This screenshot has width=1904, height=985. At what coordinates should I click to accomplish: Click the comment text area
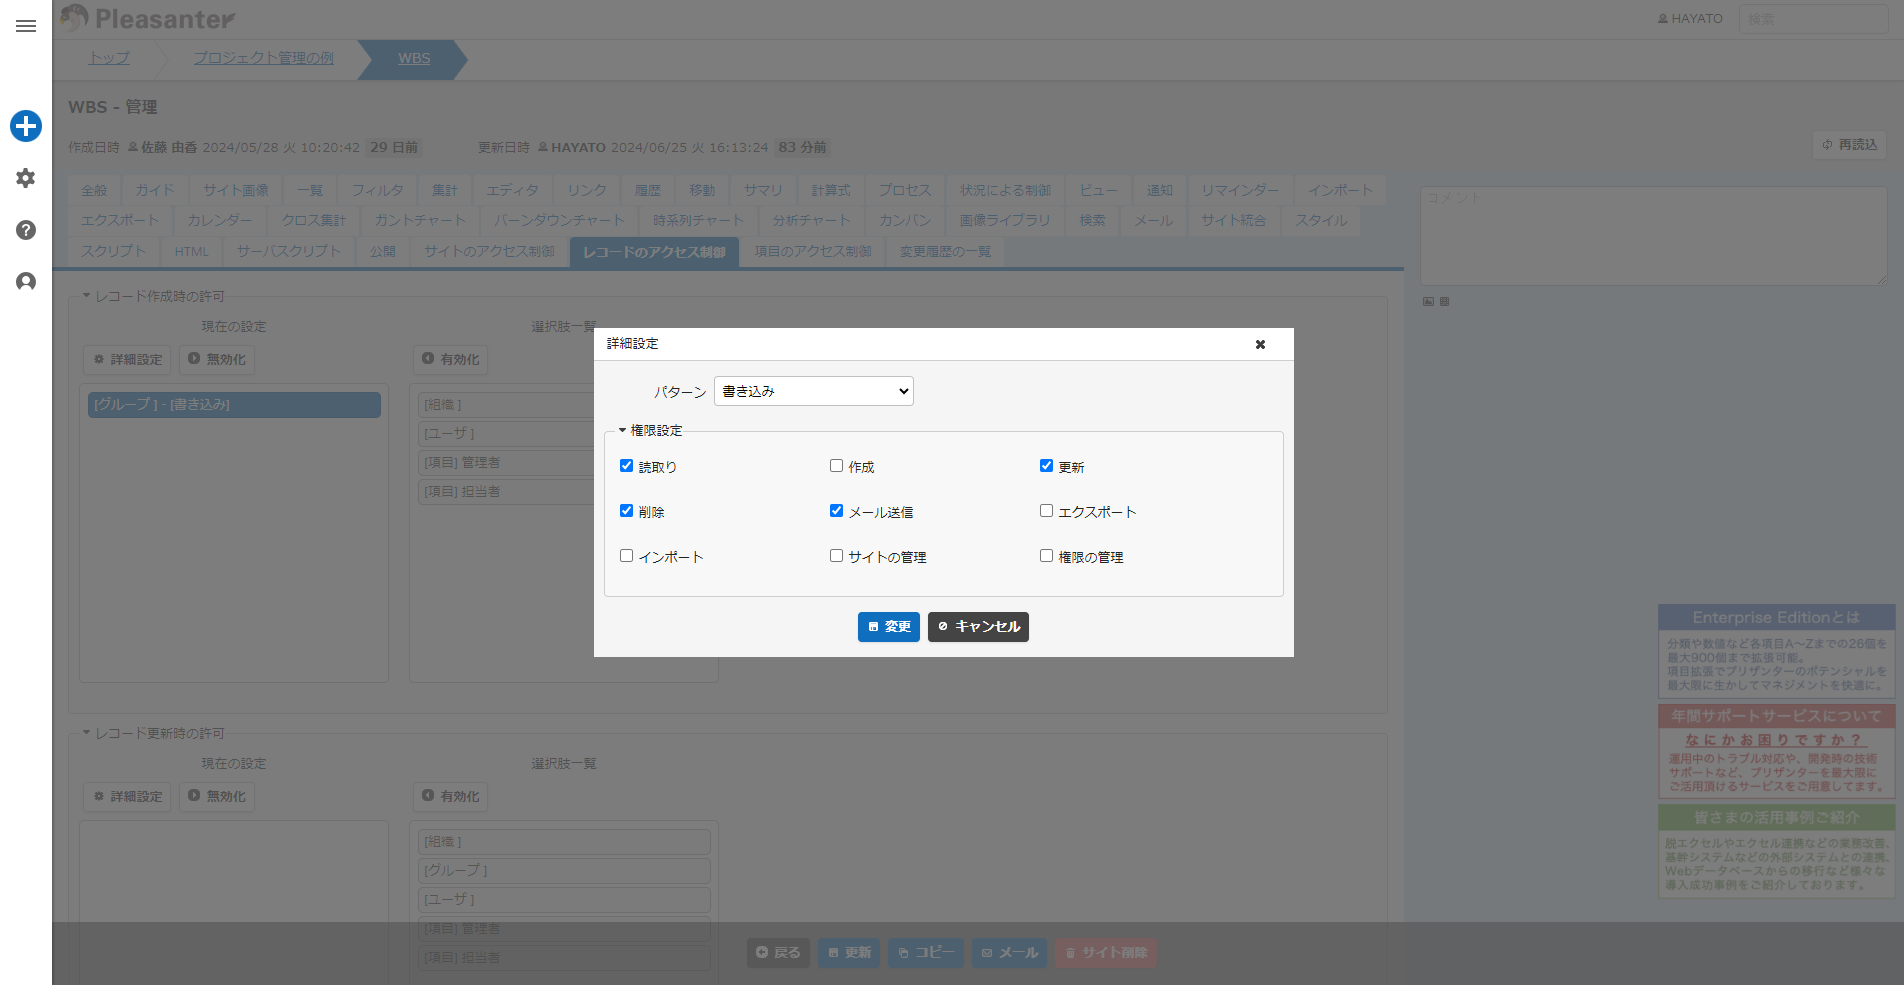pos(1653,236)
